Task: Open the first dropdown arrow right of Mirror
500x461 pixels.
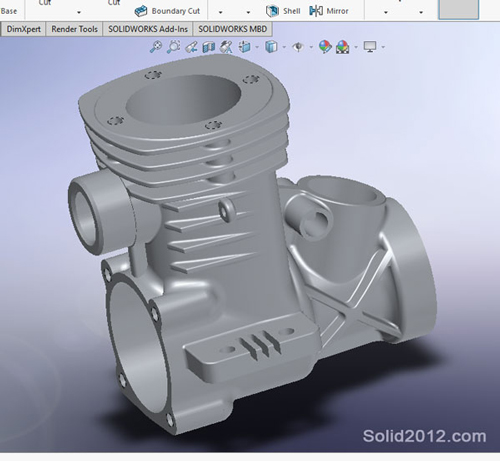Action: point(386,13)
